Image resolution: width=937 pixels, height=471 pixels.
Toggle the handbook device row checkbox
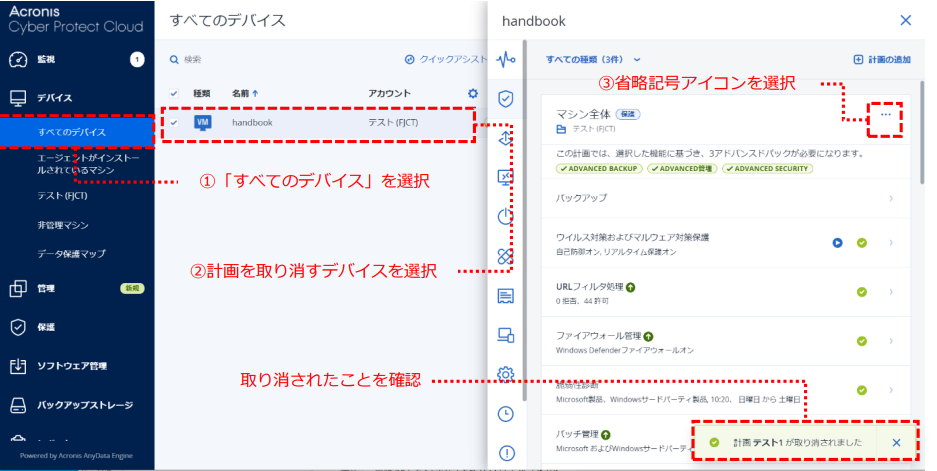coord(174,122)
